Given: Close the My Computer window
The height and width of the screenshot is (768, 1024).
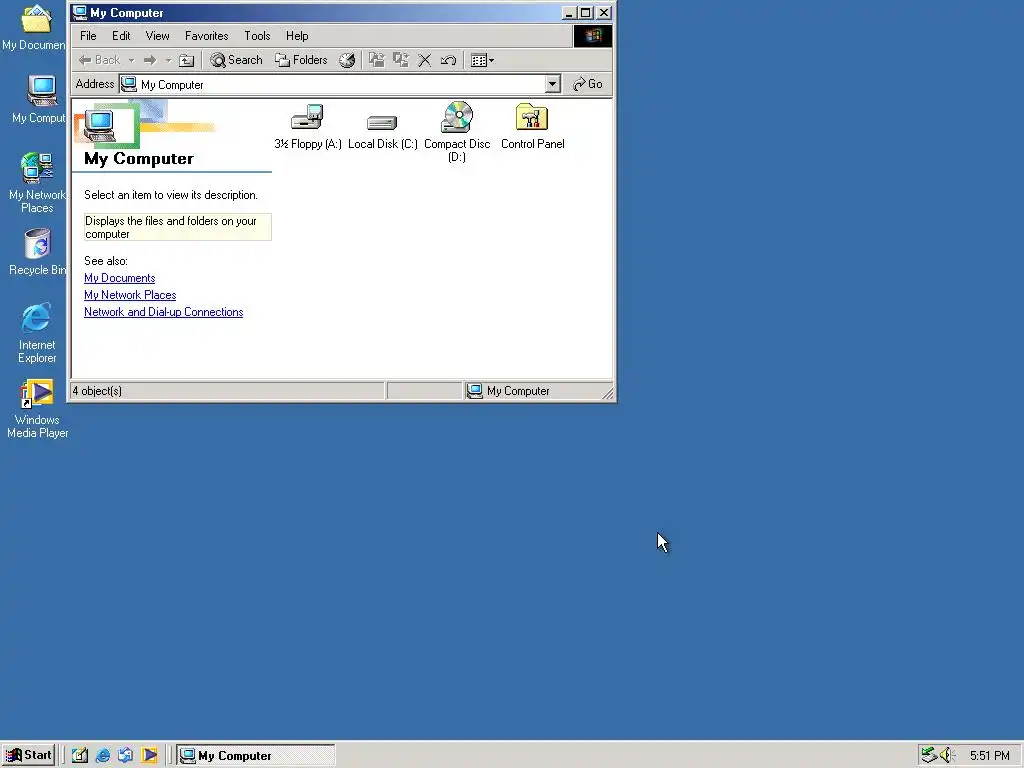Looking at the screenshot, I should 604,12.
